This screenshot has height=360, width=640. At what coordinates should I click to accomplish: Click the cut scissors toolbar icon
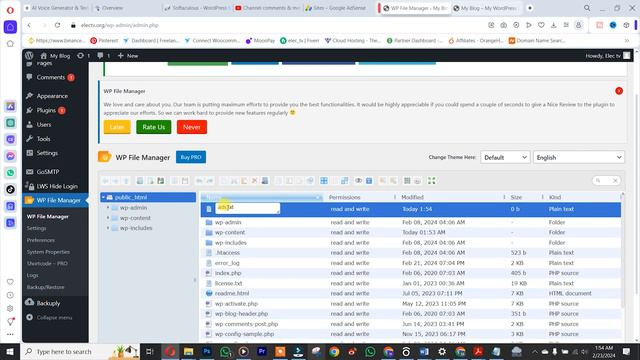[x=234, y=180]
